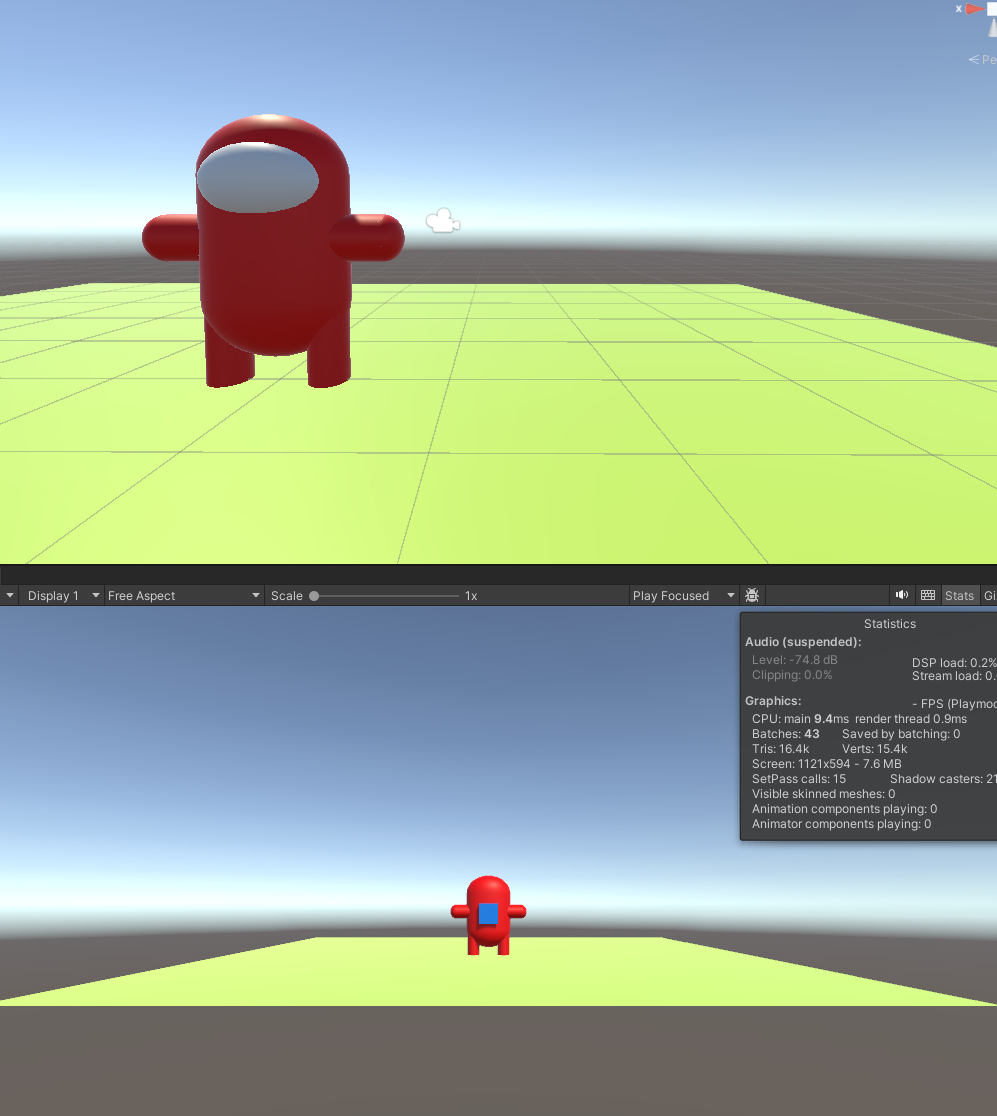Toggle the Persp projection label in Scene view
Viewport: 997px width, 1116px height.
(983, 60)
